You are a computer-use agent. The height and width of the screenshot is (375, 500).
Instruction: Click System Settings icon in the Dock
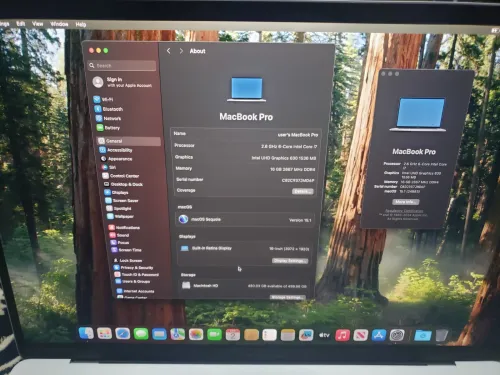(x=397, y=335)
